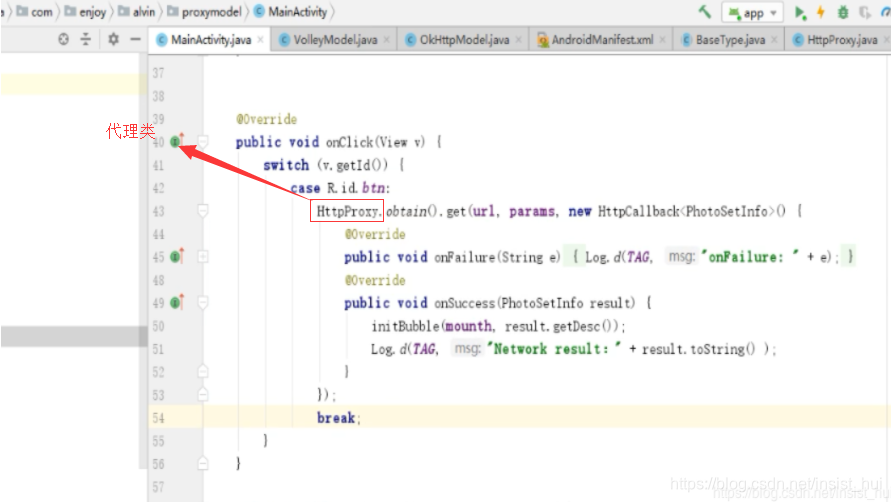
Task: Click the switch keyword on line 41
Action: [x=286, y=165]
